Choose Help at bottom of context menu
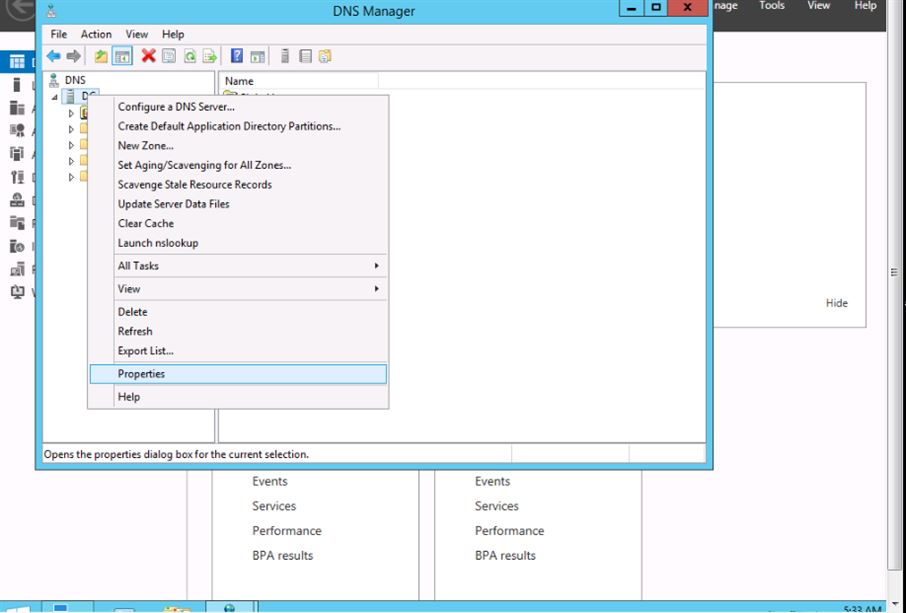This screenshot has height=613, width=906. point(238,397)
